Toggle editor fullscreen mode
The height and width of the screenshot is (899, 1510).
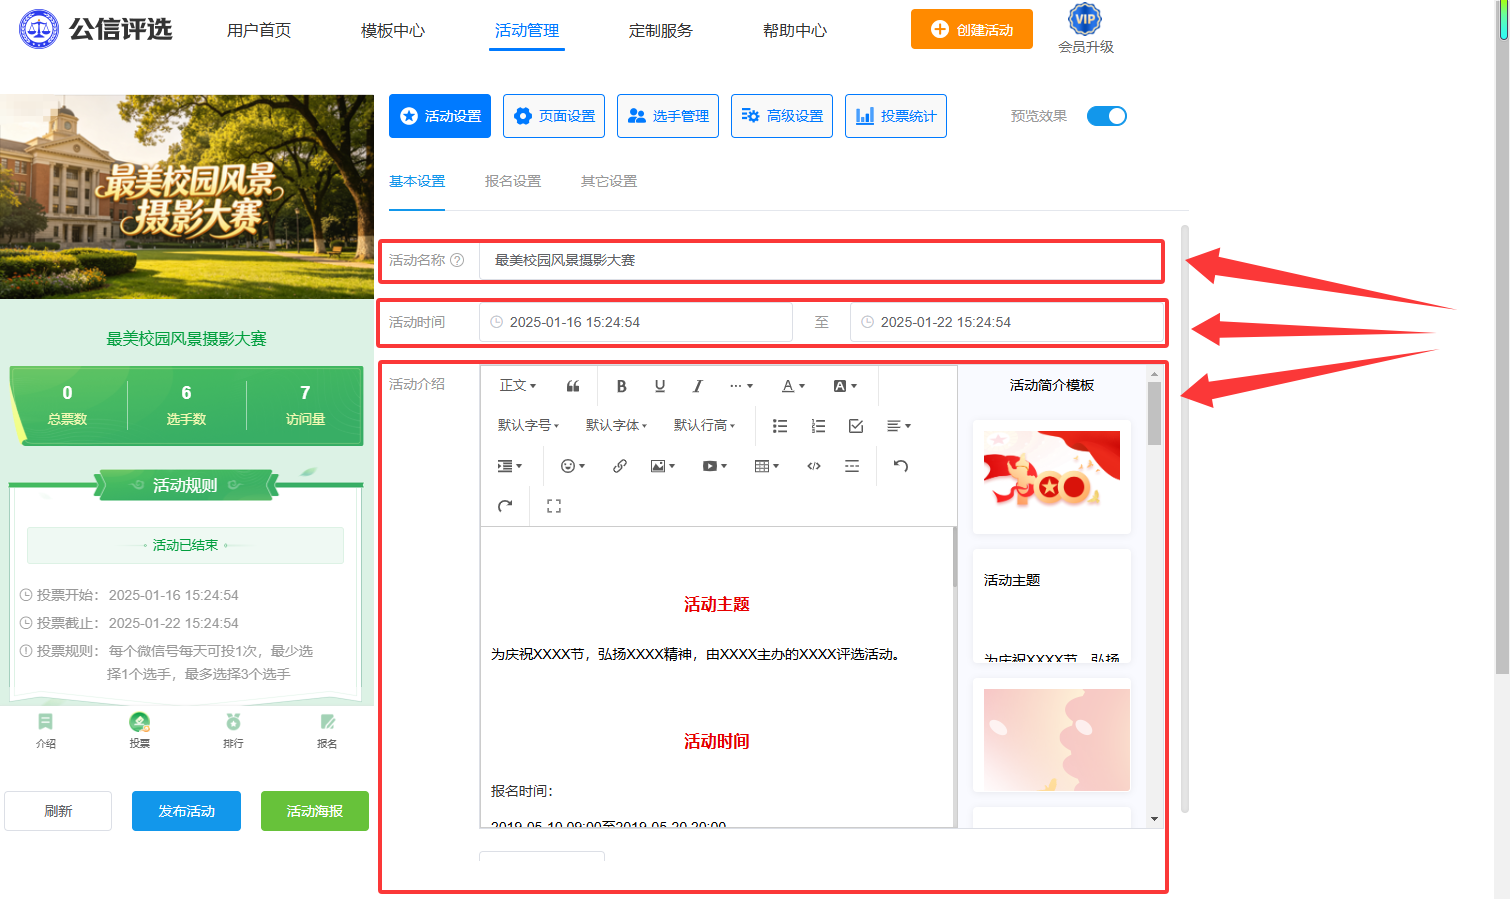(554, 506)
